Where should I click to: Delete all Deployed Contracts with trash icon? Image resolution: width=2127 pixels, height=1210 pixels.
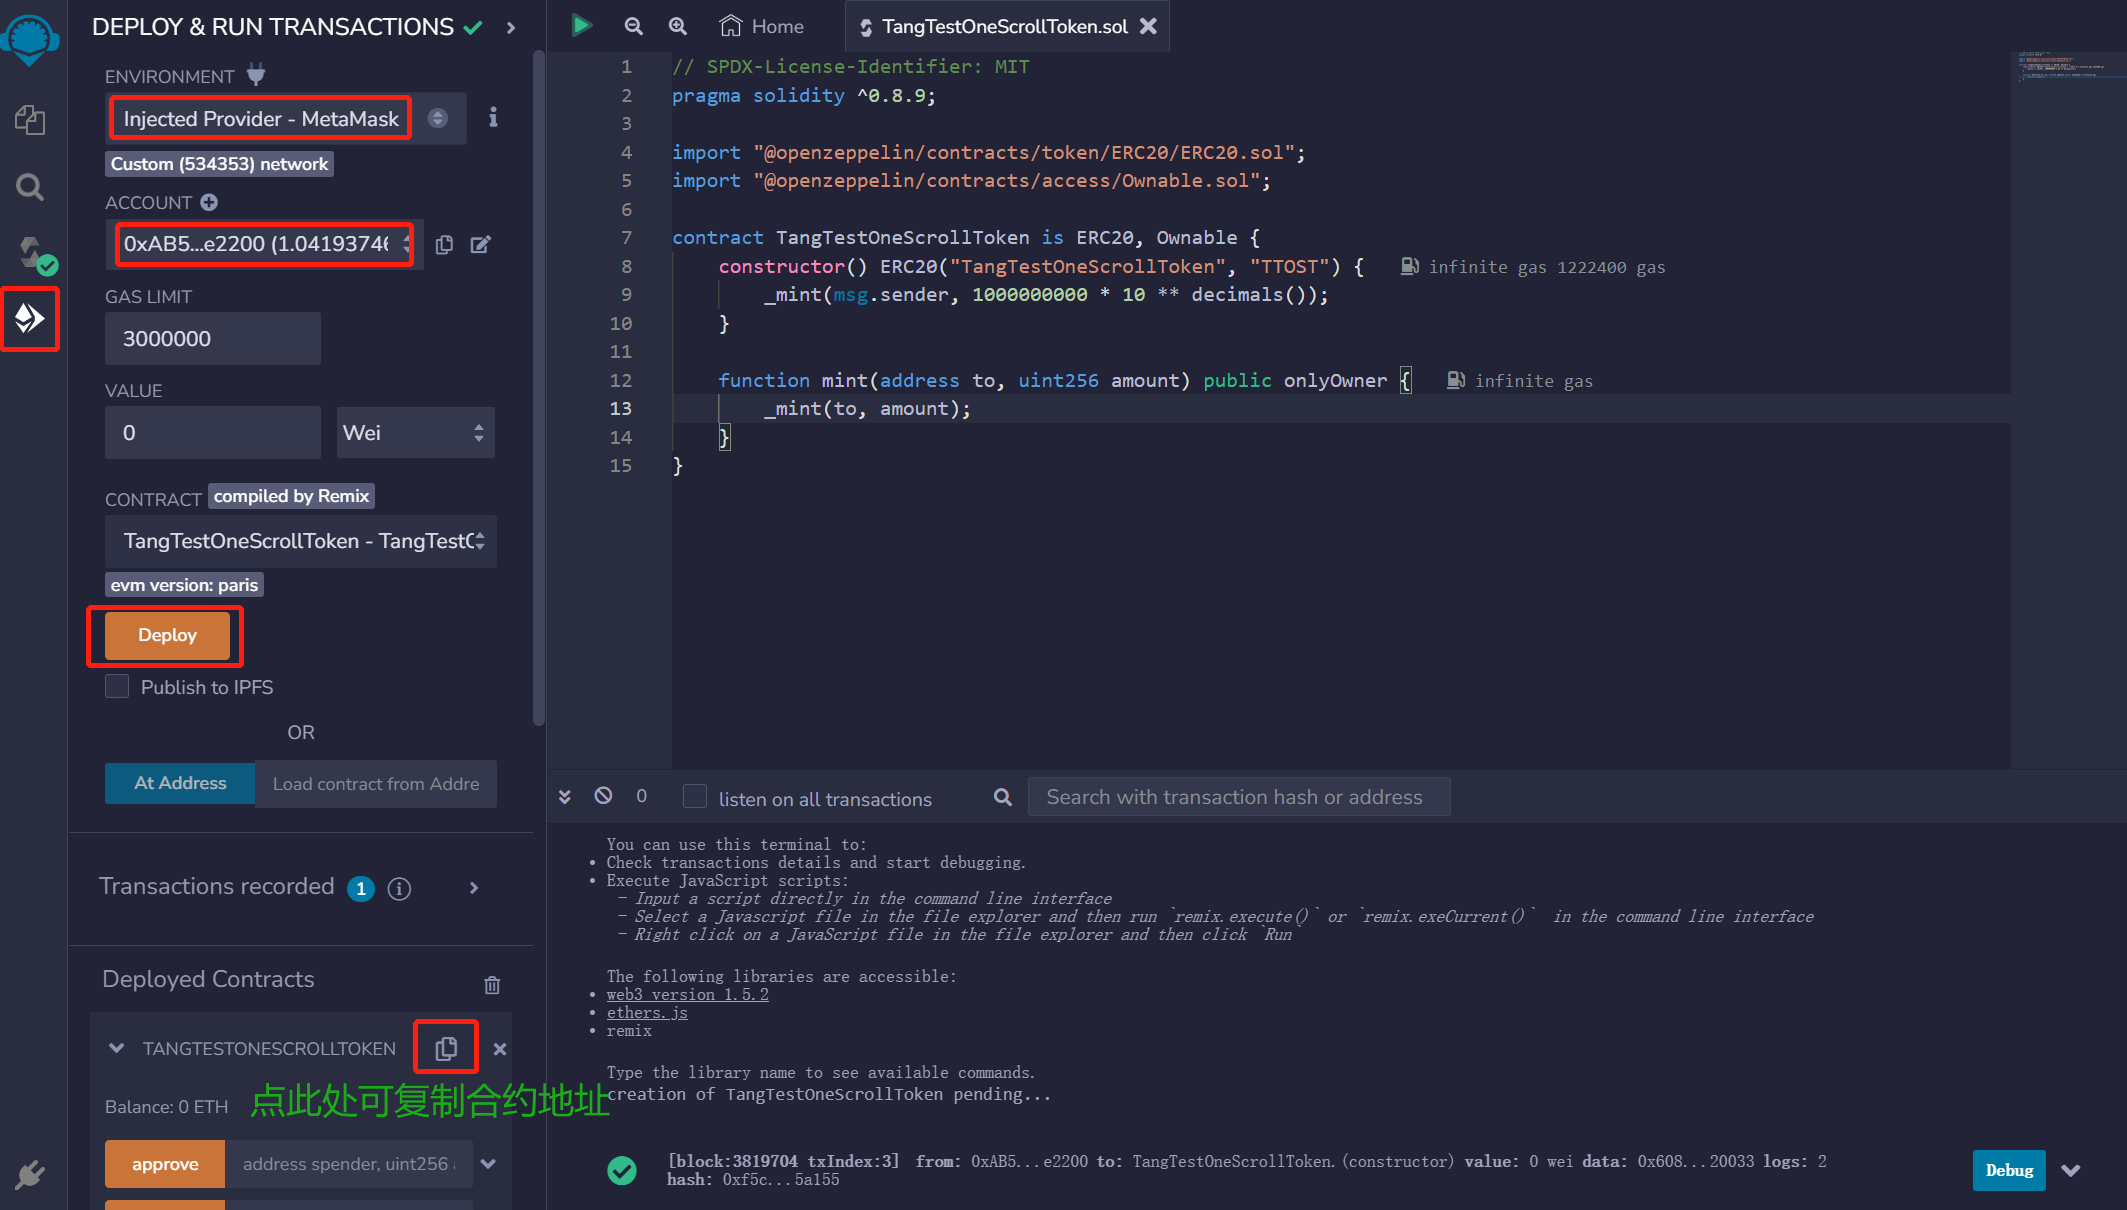(492, 985)
